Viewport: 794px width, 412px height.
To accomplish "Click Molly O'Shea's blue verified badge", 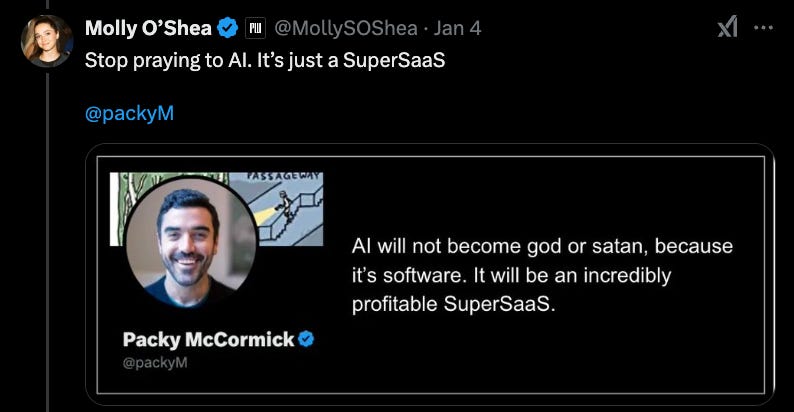I will pos(227,28).
